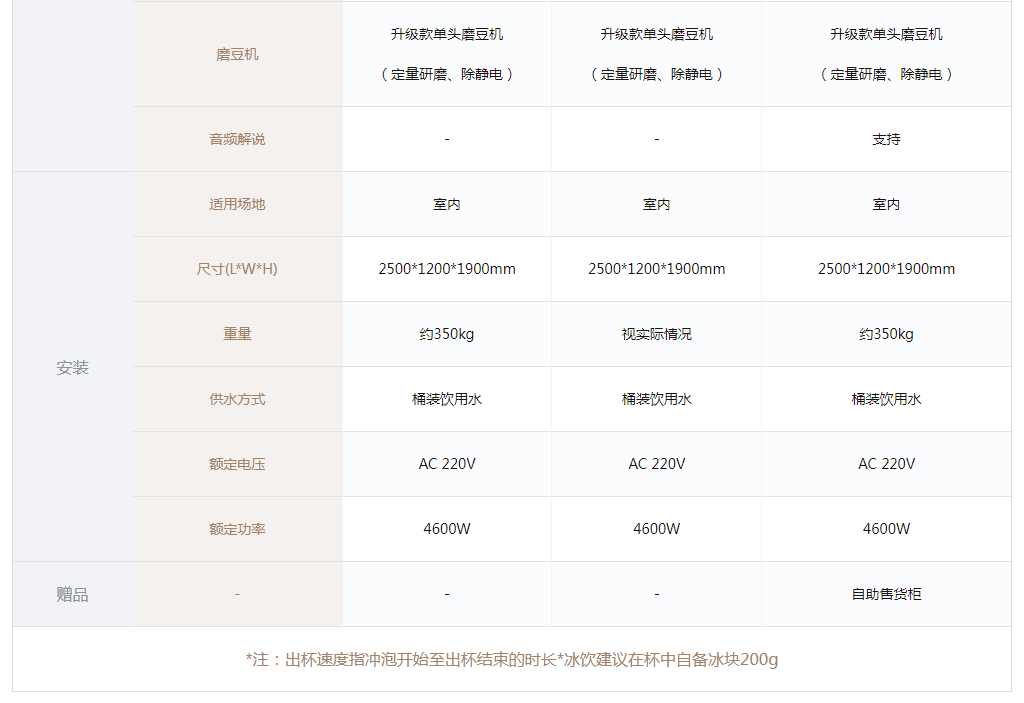Image resolution: width=1024 pixels, height=703 pixels.
Task: Click the 磨豆机 row label
Action: point(237,54)
